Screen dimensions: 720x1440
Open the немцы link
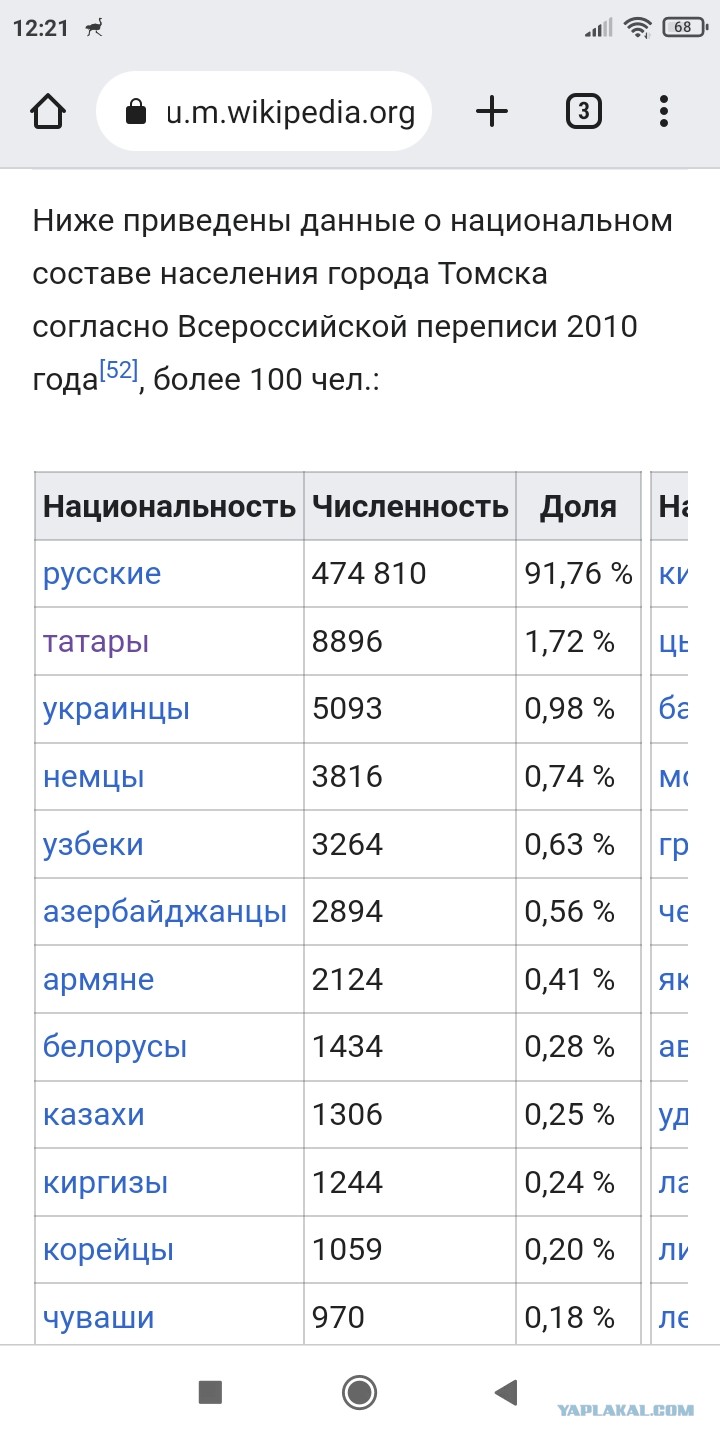93,777
